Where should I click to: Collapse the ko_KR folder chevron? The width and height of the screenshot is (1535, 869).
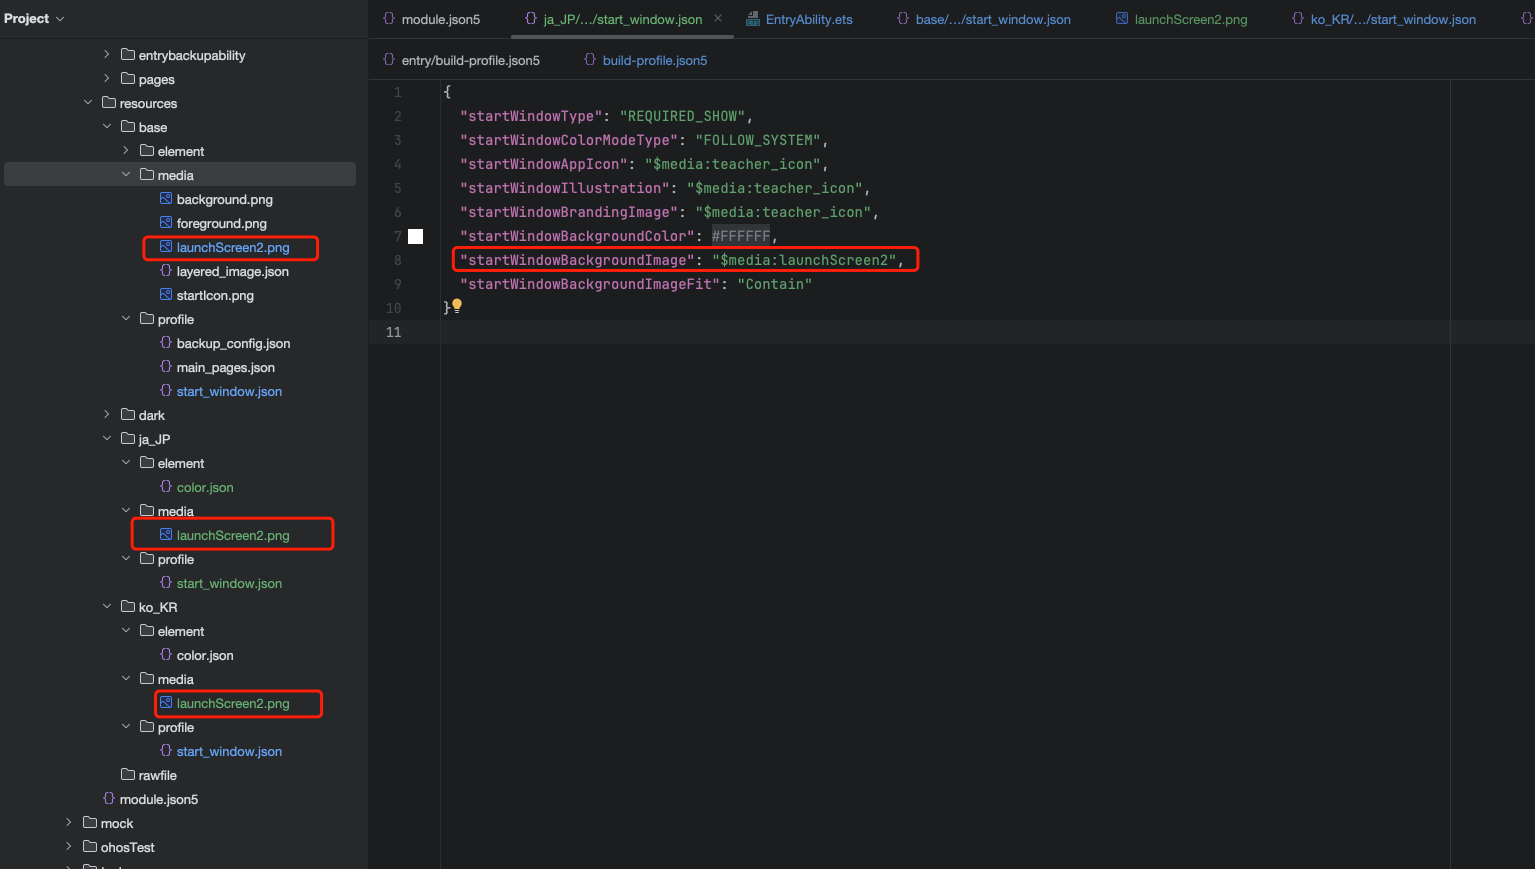(107, 607)
